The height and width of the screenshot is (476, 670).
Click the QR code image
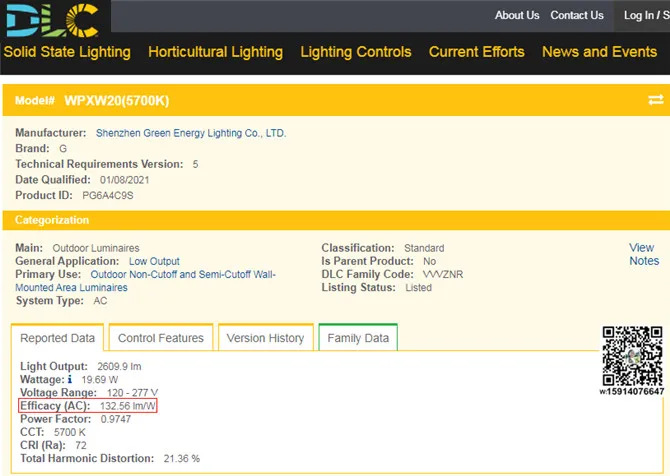[631, 357]
